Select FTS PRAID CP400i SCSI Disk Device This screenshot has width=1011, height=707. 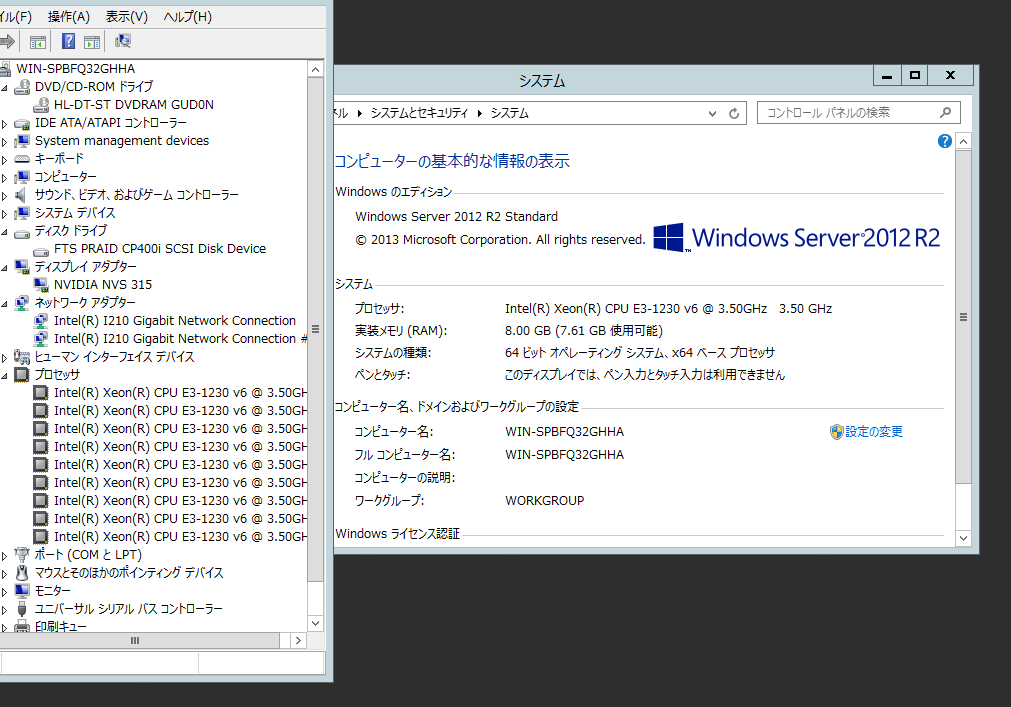159,249
